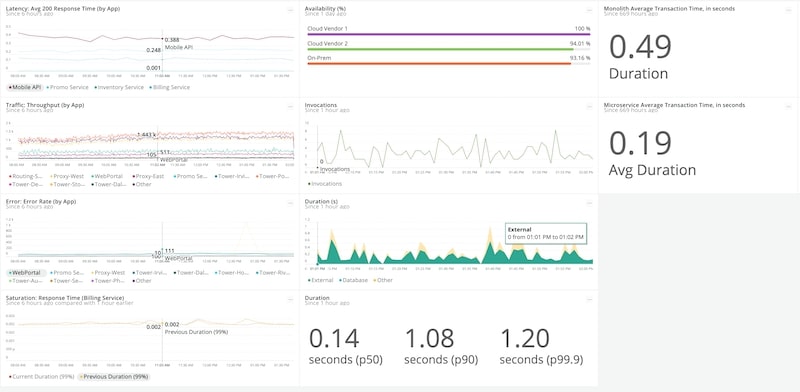Open options menu of Availability widget
Image resolution: width=800 pixels, height=392 pixels.
(x=589, y=10)
